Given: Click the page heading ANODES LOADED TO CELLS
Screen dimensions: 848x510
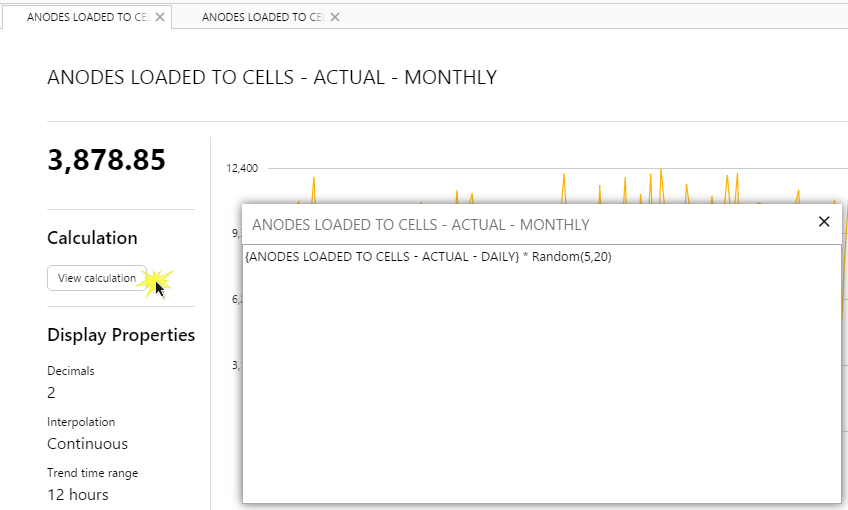Looking at the screenshot, I should click(x=272, y=77).
